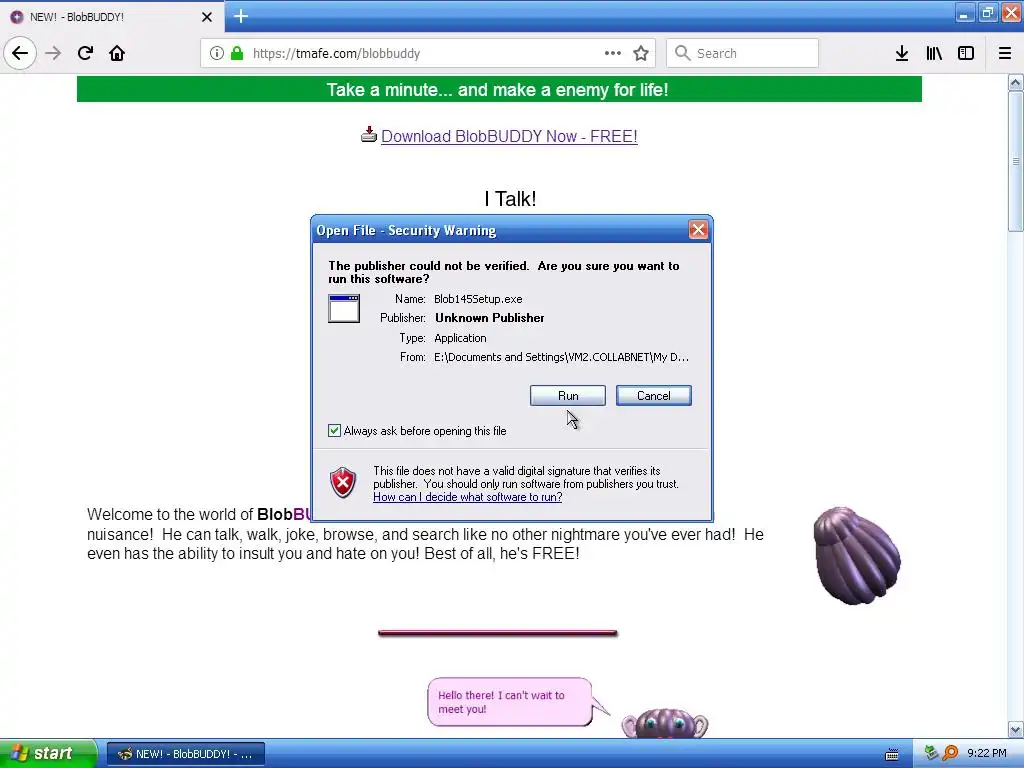
Task: Go back using the browser back arrow
Action: 20,53
